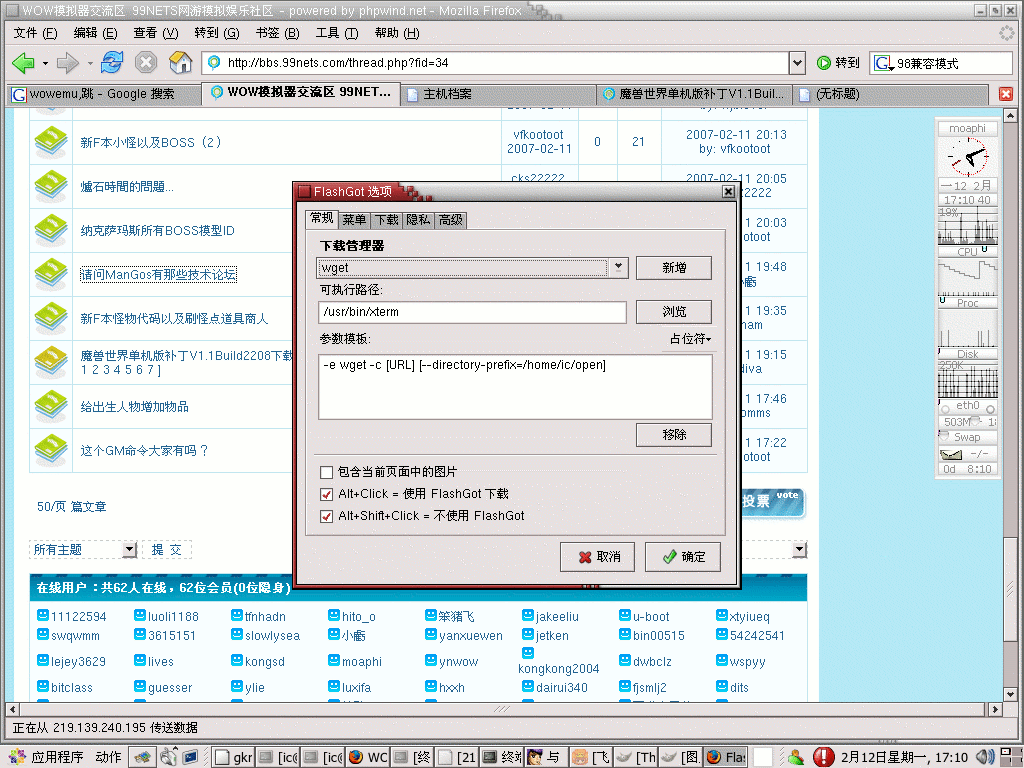Switch to the 下载 tab in FlashGot options
1024x768 pixels.
[386, 220]
